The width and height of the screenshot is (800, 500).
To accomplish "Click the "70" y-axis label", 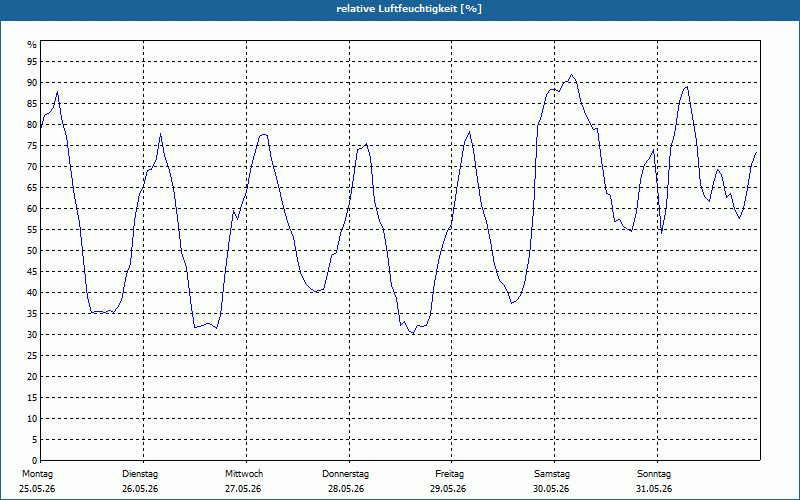I will coord(32,167).
